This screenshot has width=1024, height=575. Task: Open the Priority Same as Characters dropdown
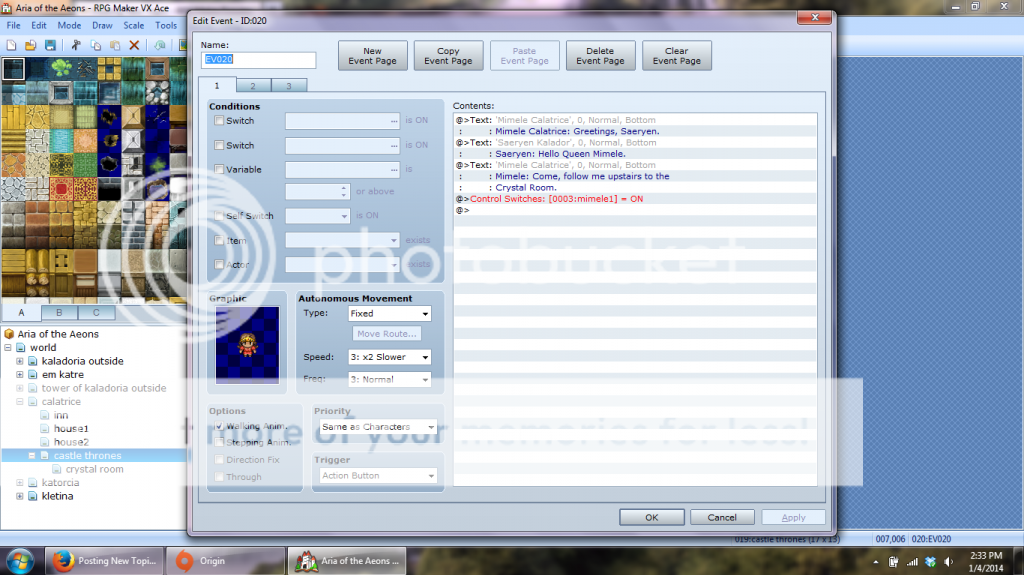[x=375, y=427]
